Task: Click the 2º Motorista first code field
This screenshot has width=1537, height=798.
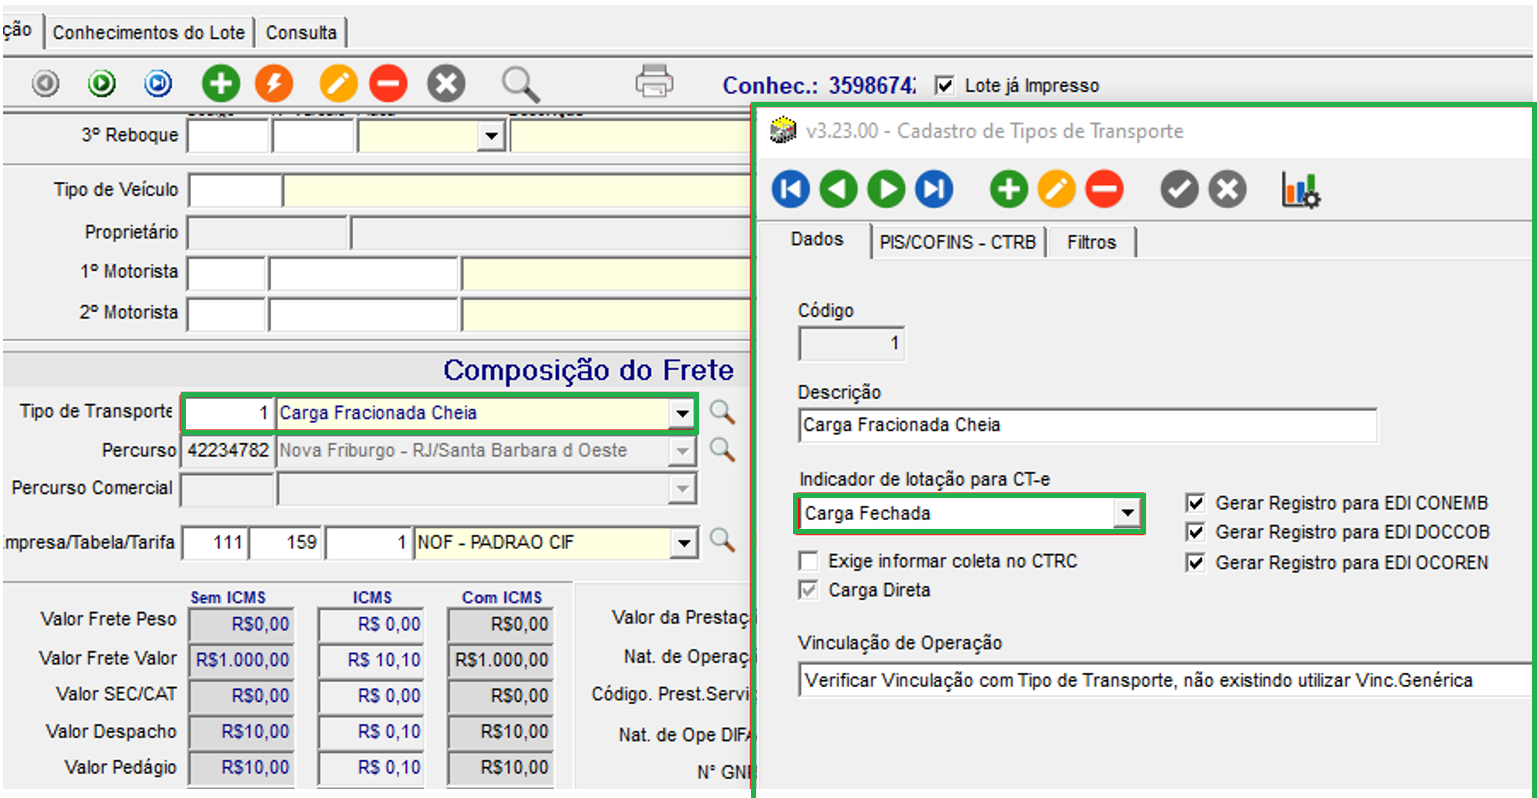Action: (227, 314)
